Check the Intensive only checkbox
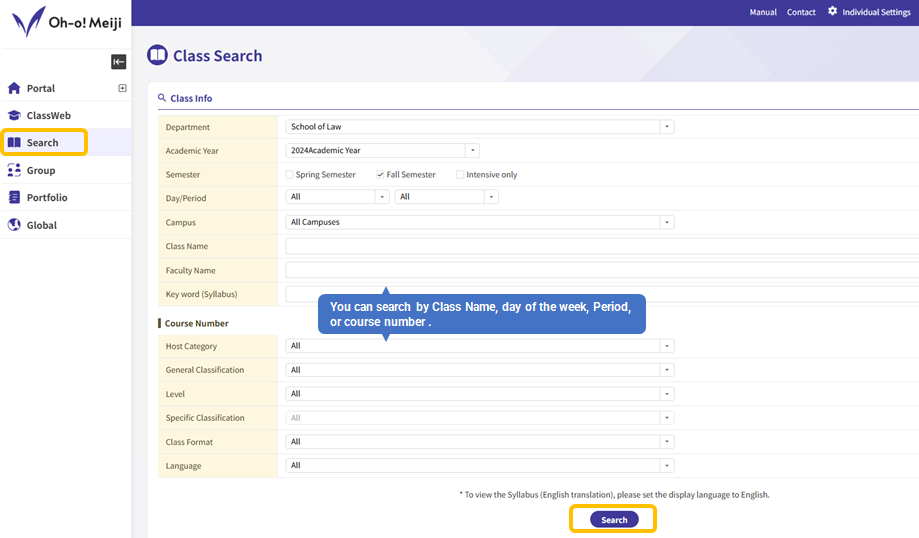Viewport: 919px width, 538px height. 460,175
